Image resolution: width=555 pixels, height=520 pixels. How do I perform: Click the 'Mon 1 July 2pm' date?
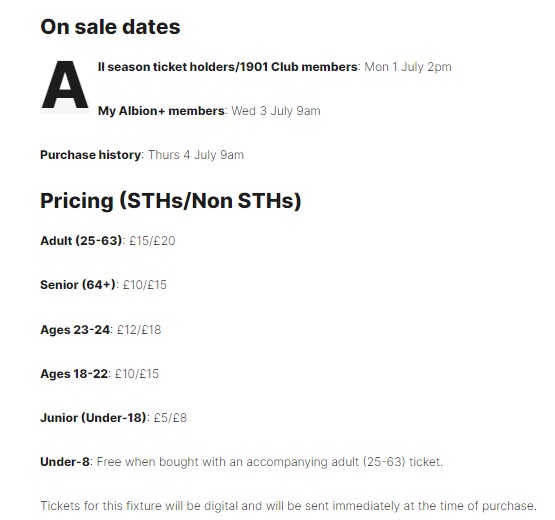(x=408, y=67)
